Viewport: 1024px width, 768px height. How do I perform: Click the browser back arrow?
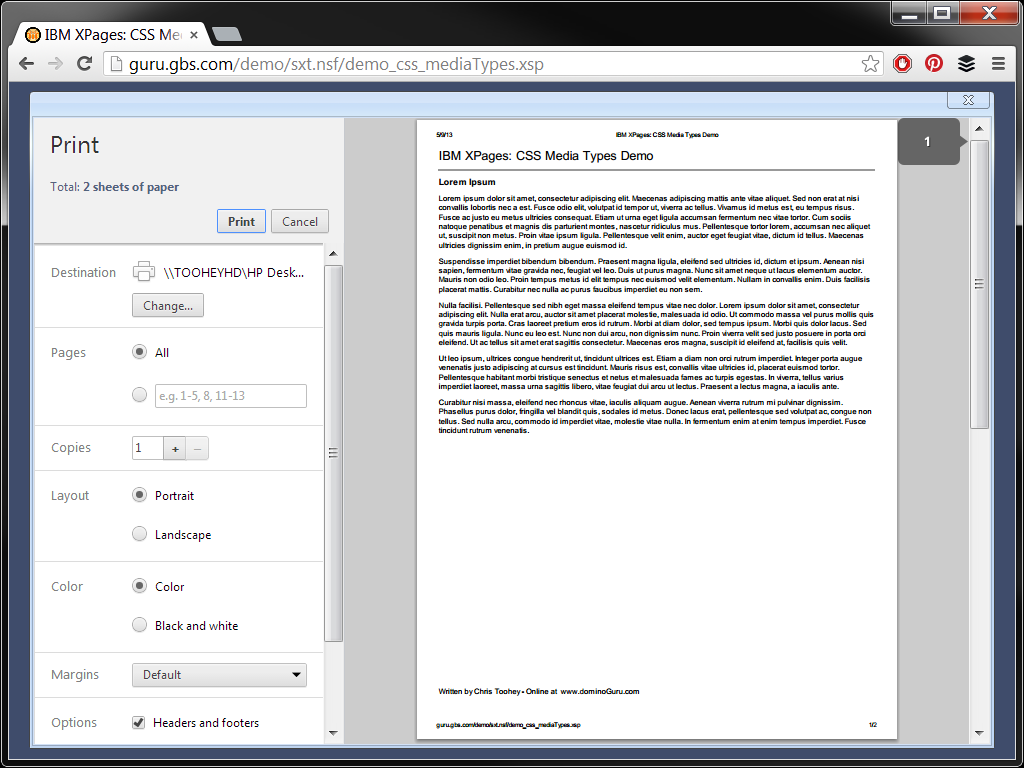pyautogui.click(x=26, y=64)
